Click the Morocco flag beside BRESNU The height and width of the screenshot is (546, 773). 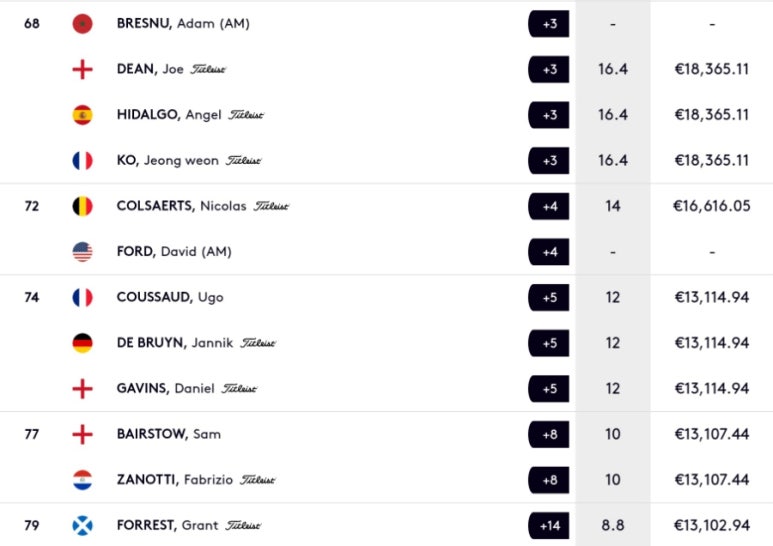pos(82,24)
